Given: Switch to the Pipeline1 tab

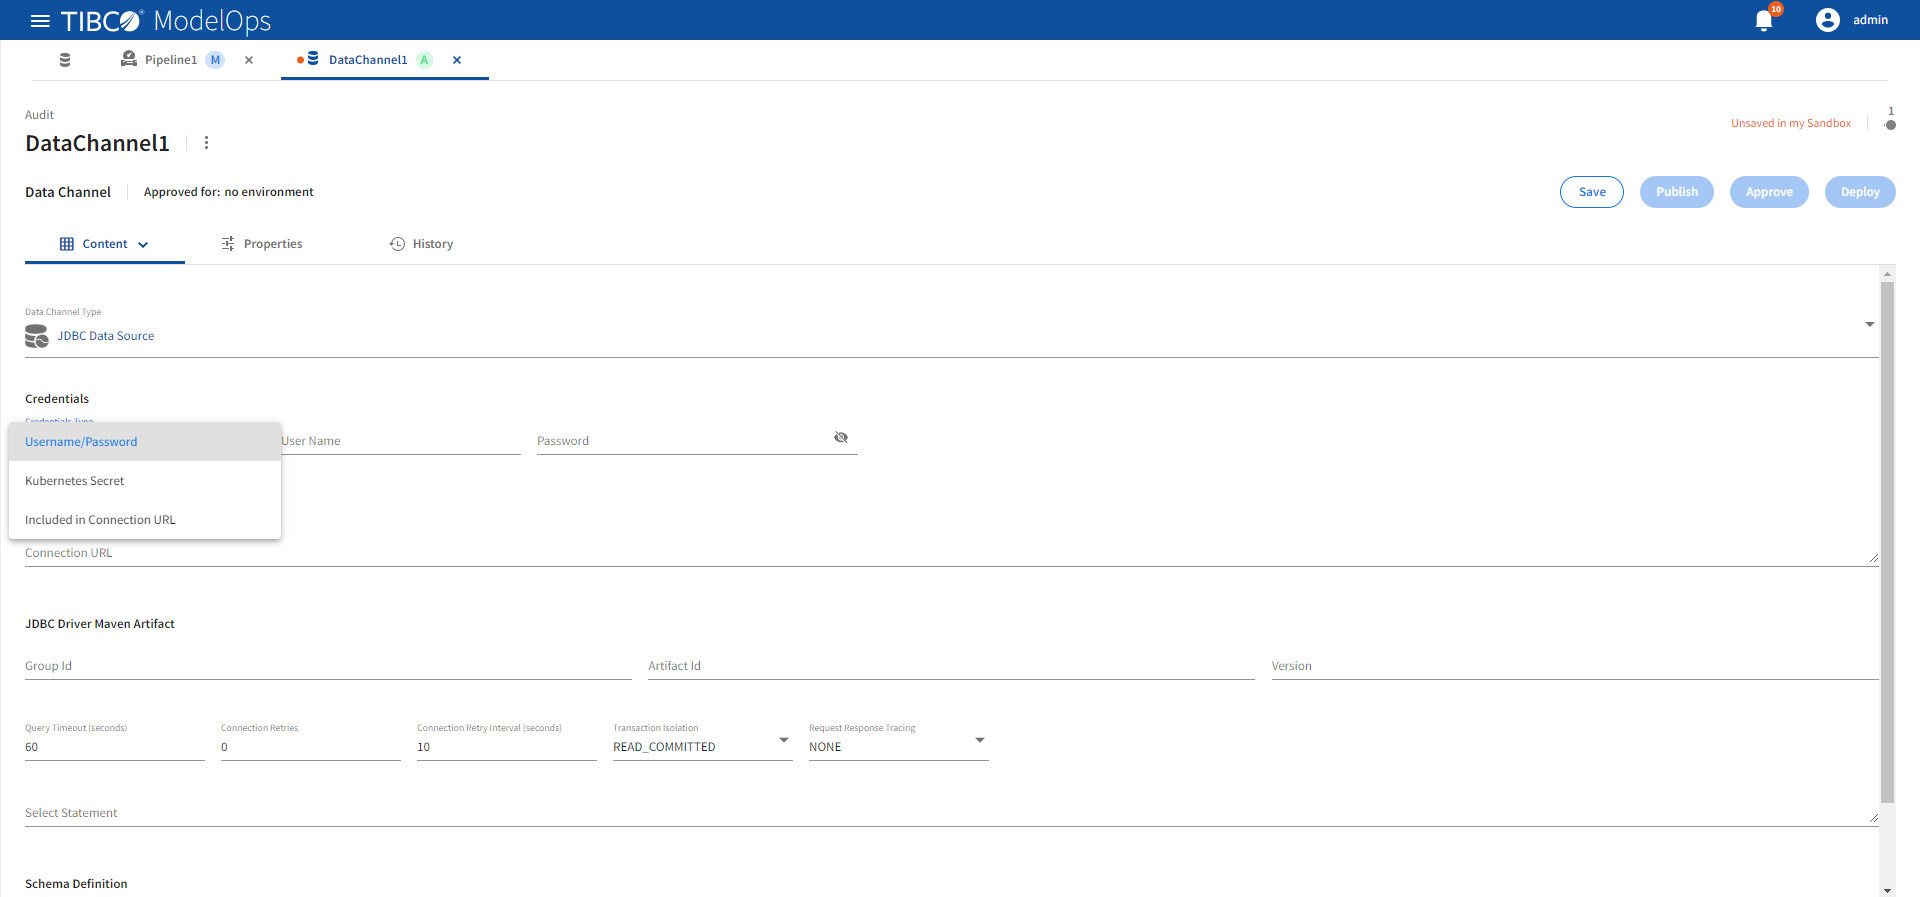Looking at the screenshot, I should tap(171, 60).
